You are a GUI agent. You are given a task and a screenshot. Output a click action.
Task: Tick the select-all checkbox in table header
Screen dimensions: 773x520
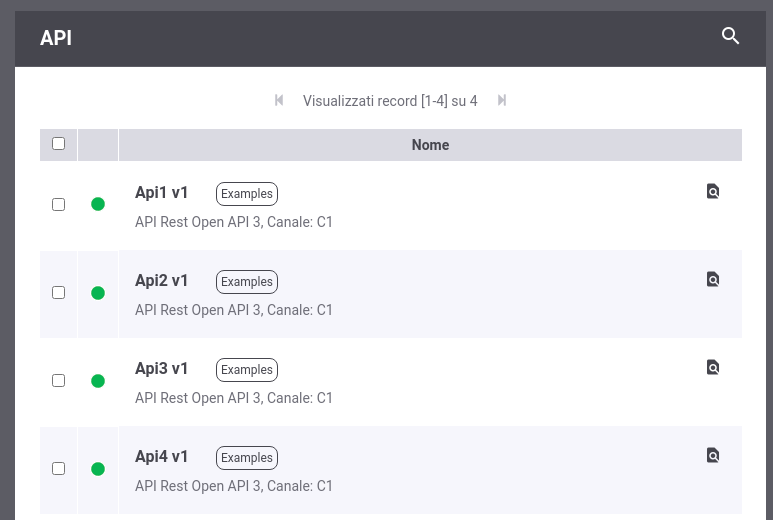click(59, 143)
